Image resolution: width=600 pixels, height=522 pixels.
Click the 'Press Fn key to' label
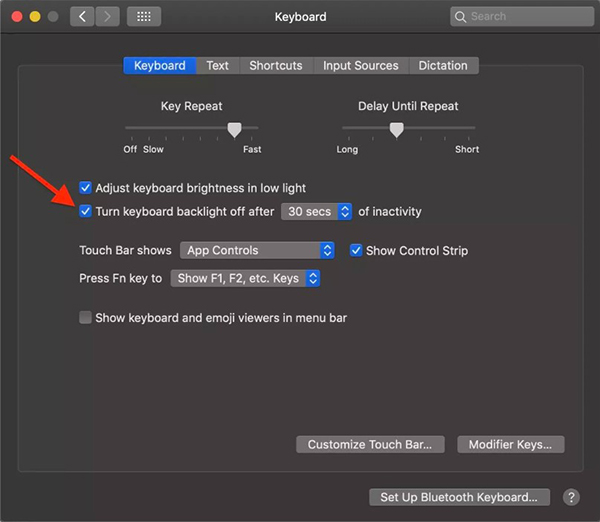[121, 278]
